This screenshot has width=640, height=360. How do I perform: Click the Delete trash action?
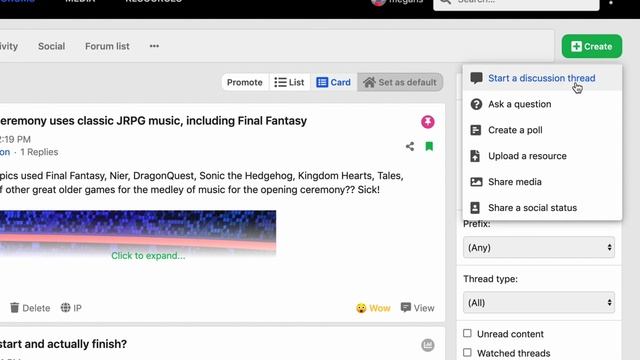[30, 308]
